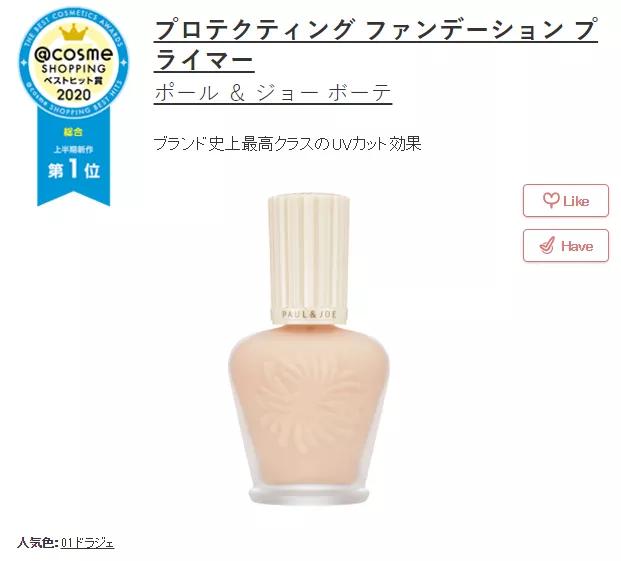The height and width of the screenshot is (561, 621).
Task: Click the @cosme logo in the badge
Action: (73, 54)
